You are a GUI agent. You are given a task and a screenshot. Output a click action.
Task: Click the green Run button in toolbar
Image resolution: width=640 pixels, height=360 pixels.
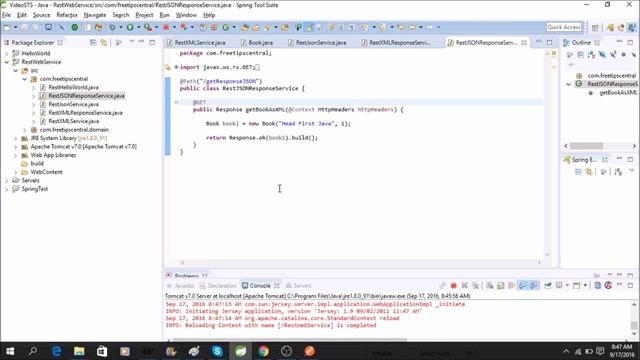130,27
